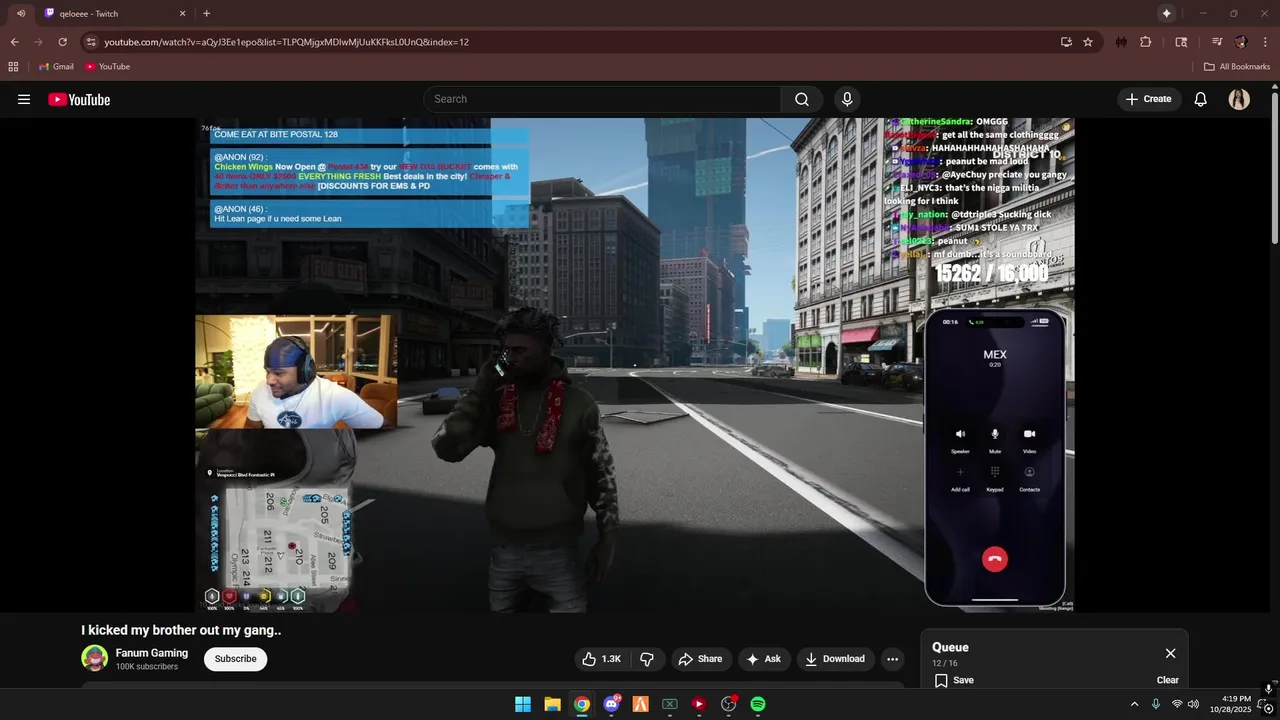Click the Gemini sparkle button in title bar
This screenshot has height=720, width=1280.
(1166, 13)
